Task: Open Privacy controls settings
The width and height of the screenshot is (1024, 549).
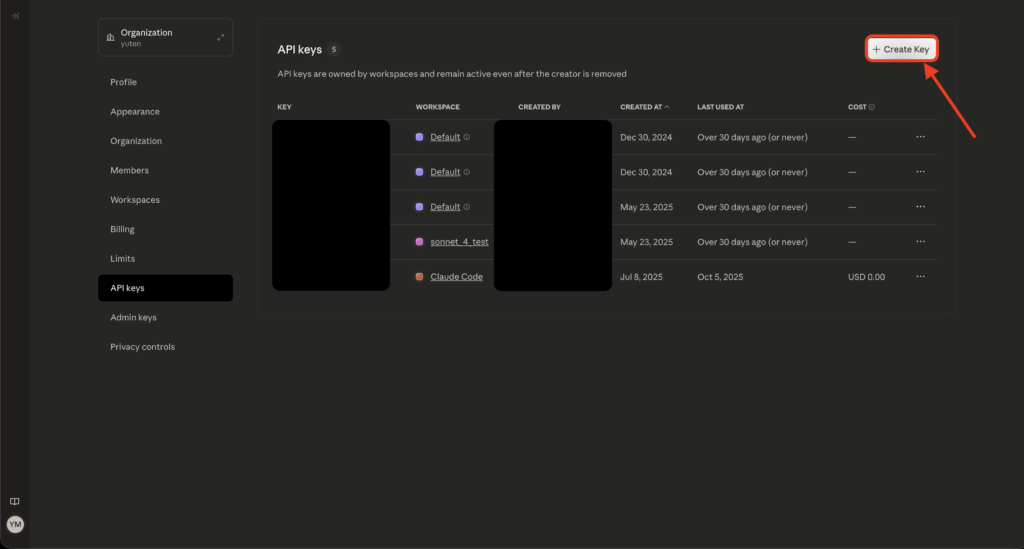Action: coord(142,347)
